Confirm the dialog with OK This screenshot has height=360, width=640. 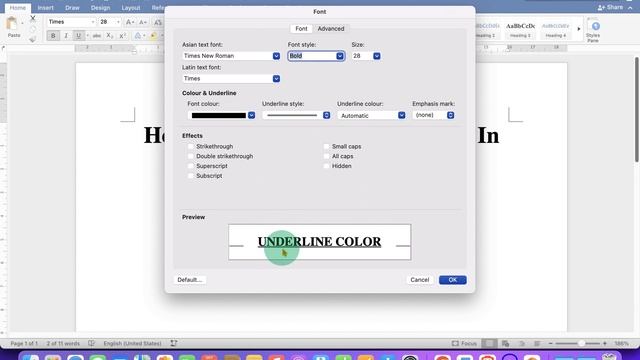(x=453, y=280)
